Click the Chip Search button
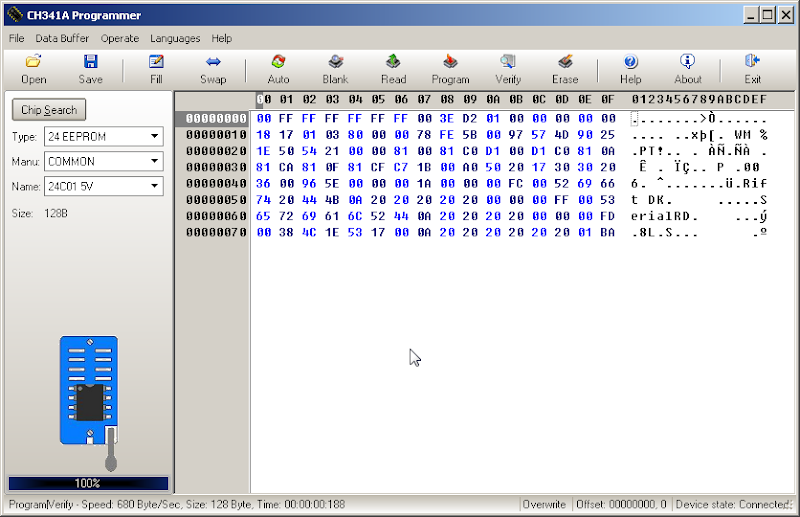The image size is (800, 517). coord(49,110)
